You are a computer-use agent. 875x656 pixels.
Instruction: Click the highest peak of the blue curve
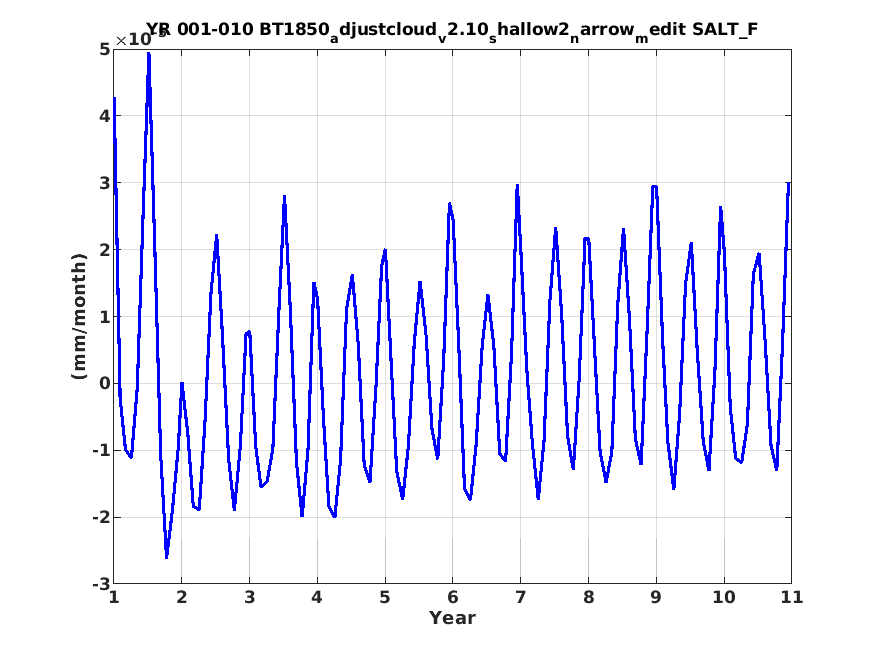(148, 54)
